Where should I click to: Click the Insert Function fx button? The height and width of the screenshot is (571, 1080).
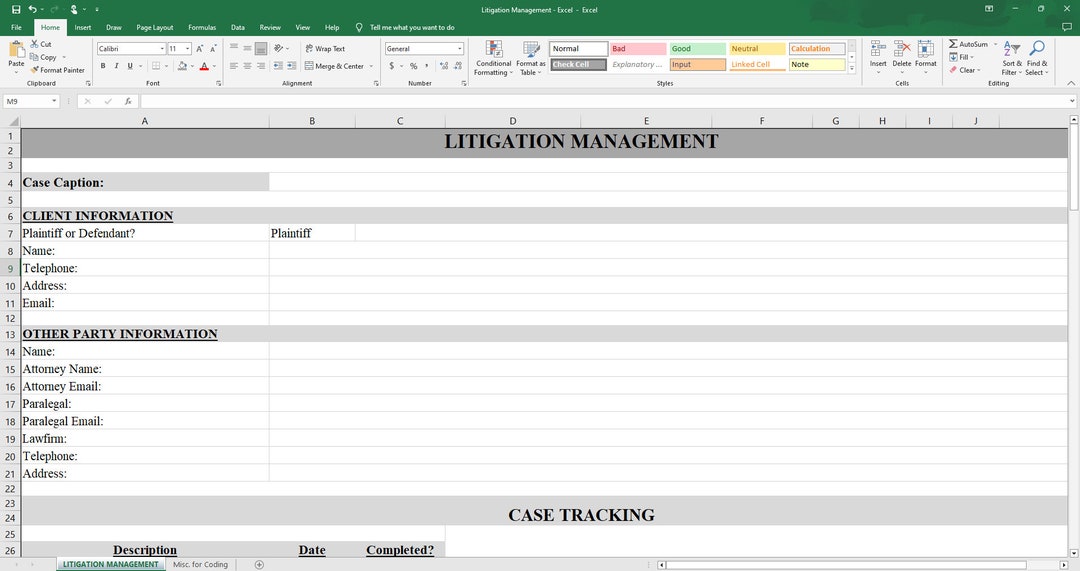click(x=128, y=101)
